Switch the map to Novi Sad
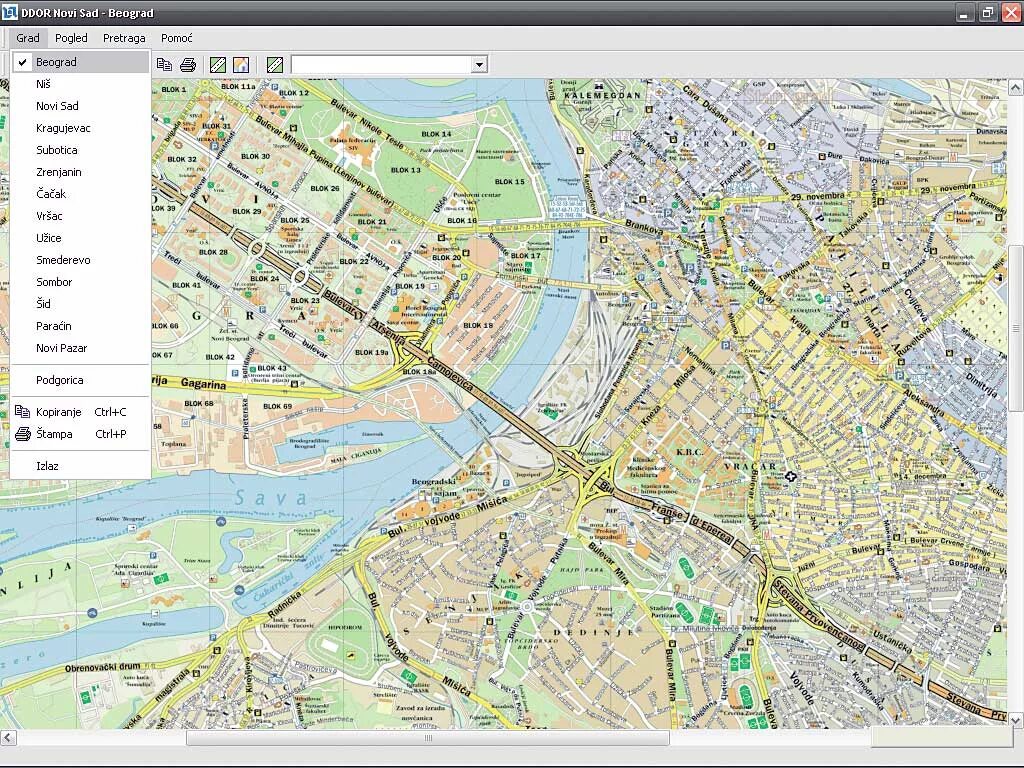The height and width of the screenshot is (768, 1024). (80, 106)
